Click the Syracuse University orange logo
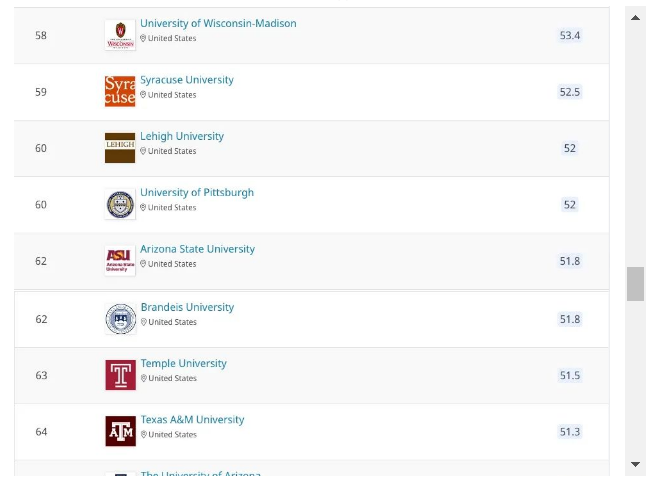This screenshot has width=657, height=491. click(120, 91)
